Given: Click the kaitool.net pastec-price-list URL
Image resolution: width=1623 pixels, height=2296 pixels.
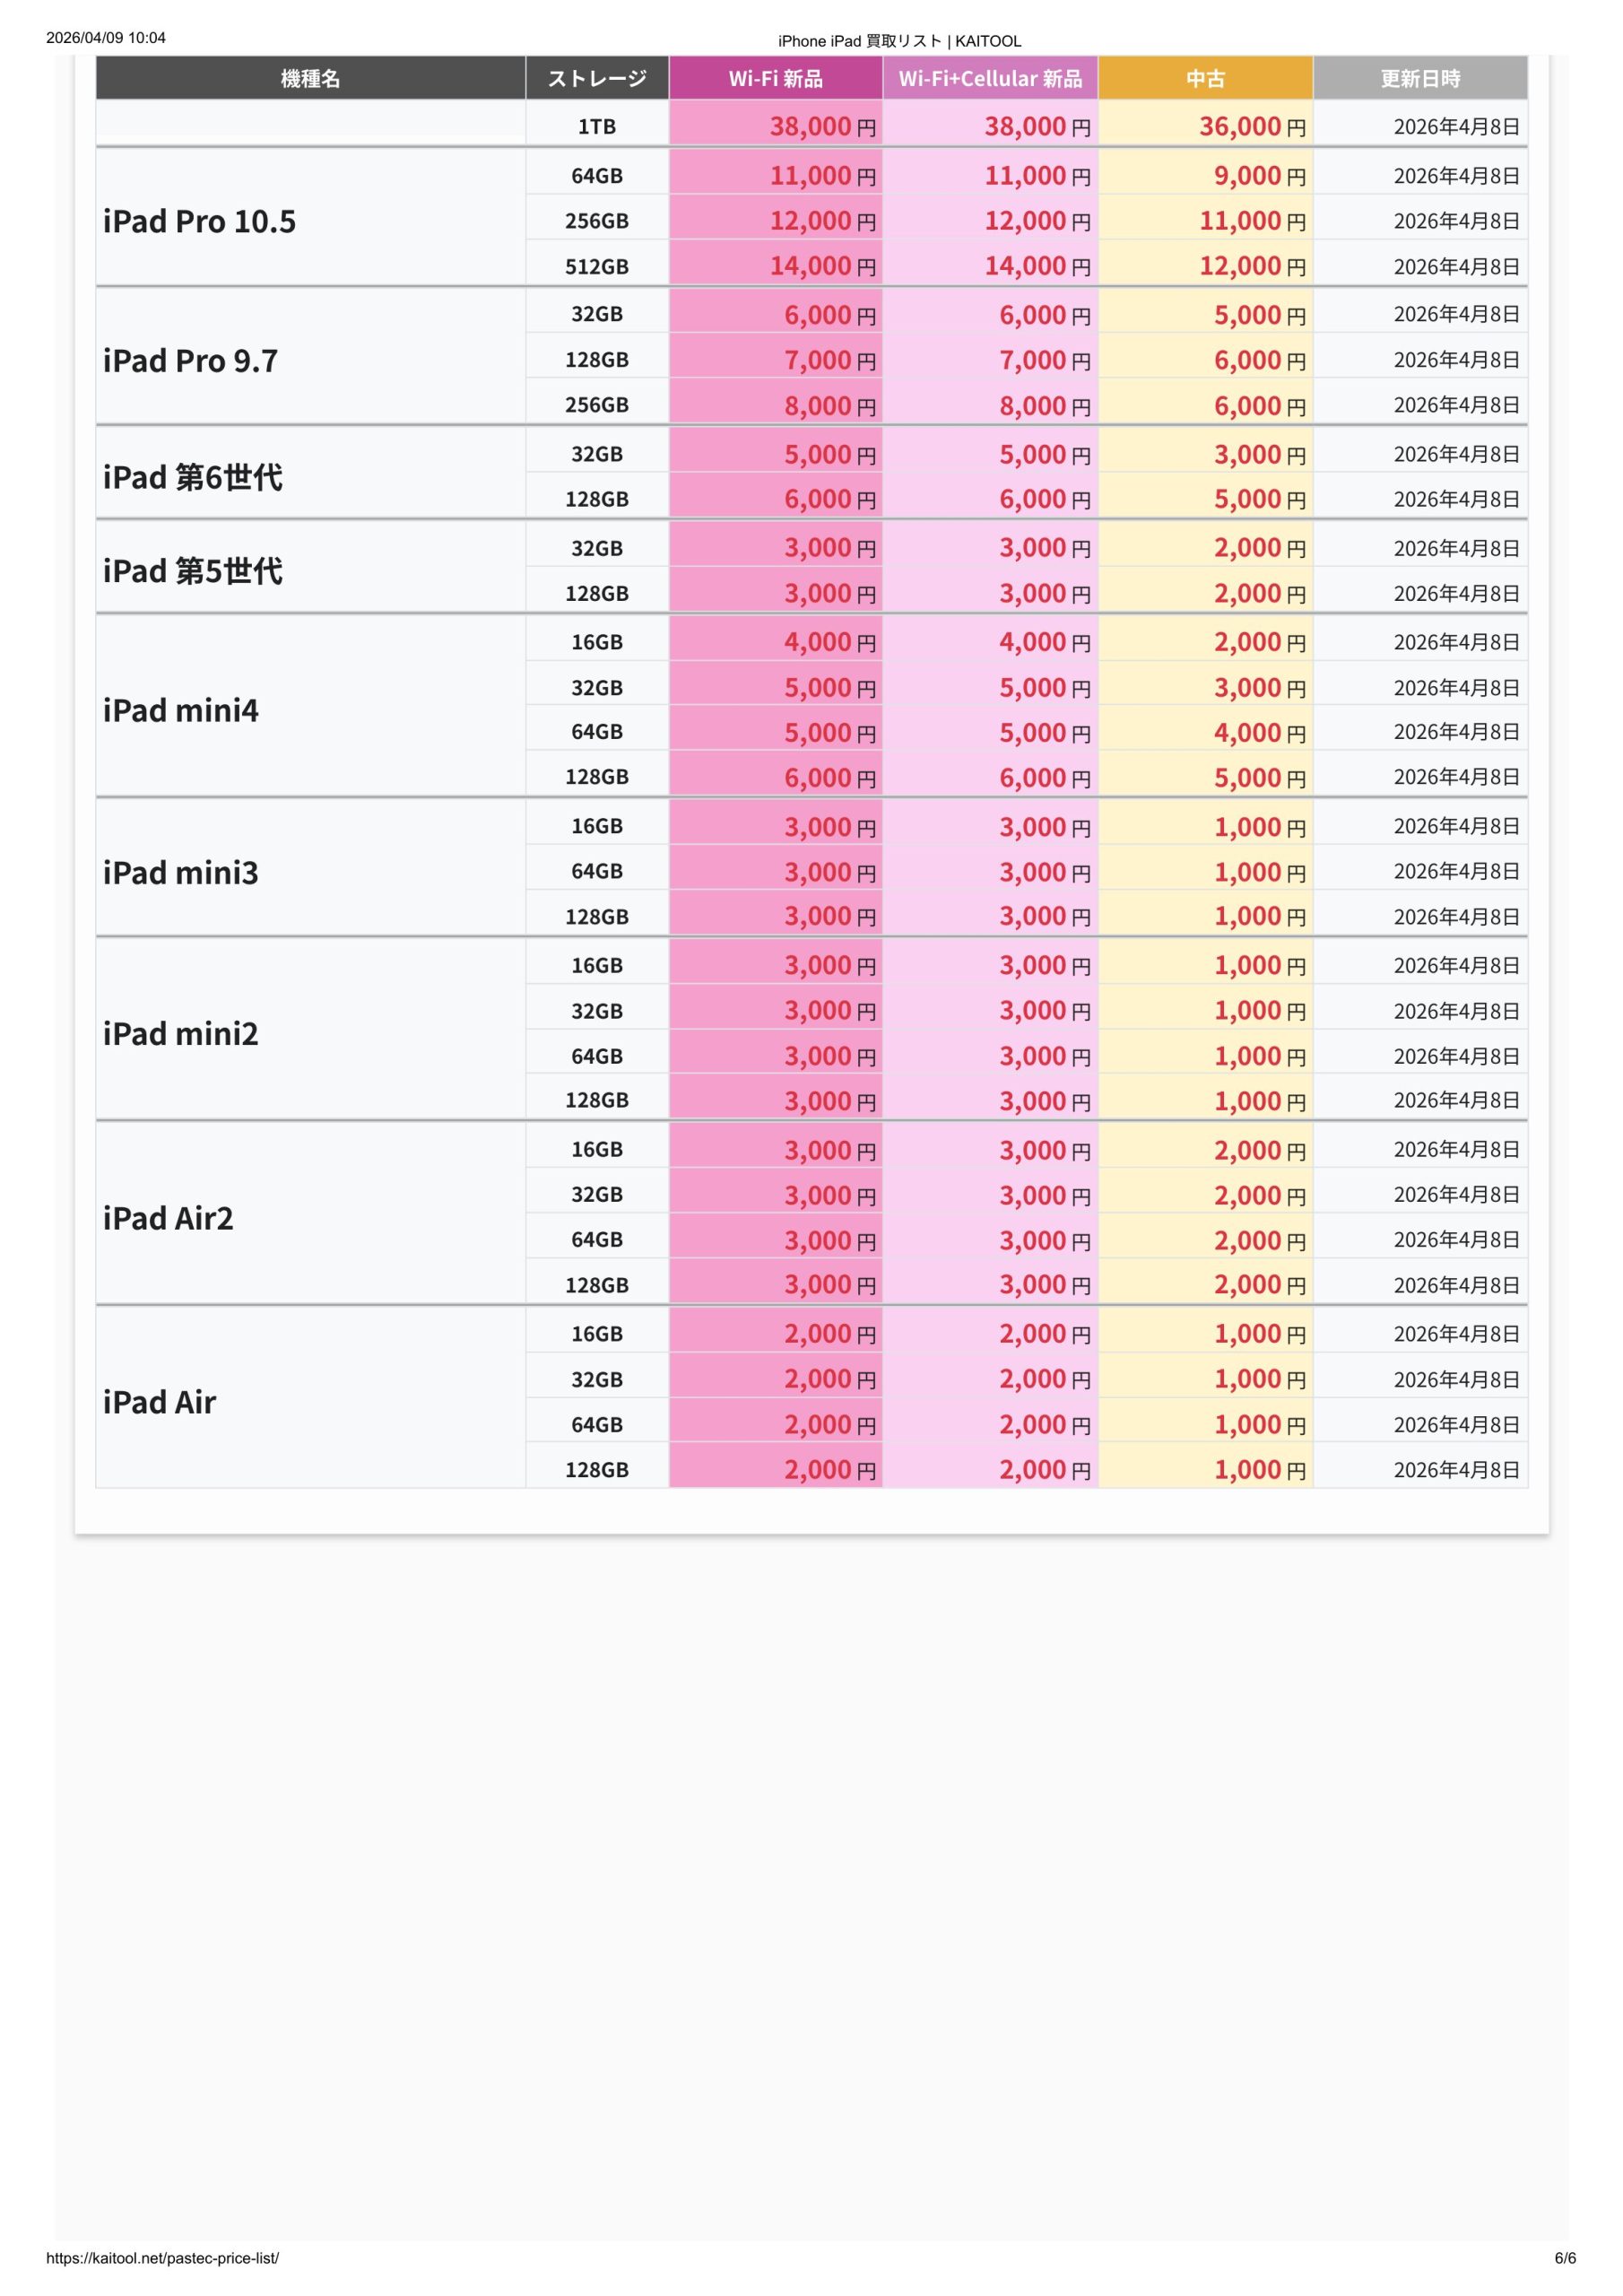Looking at the screenshot, I should tap(162, 2258).
